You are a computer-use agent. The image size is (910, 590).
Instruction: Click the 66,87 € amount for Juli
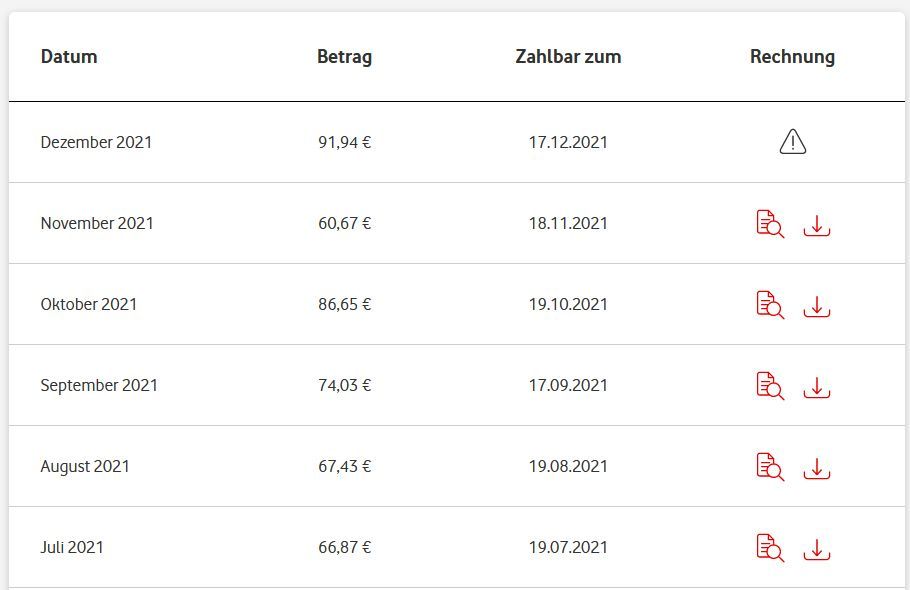point(344,547)
